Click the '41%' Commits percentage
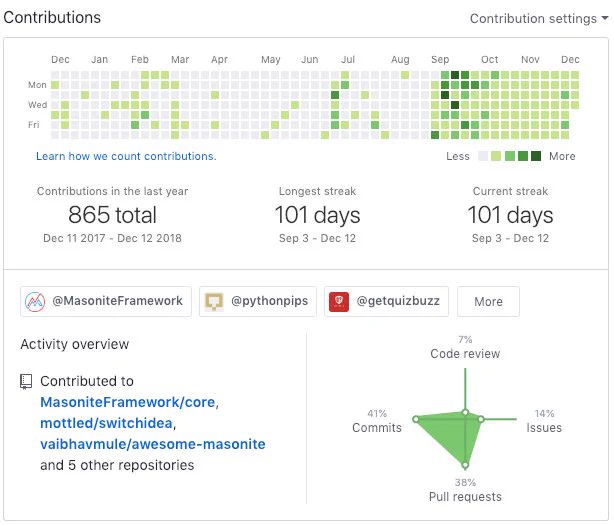This screenshot has height=525, width=614. tap(377, 413)
